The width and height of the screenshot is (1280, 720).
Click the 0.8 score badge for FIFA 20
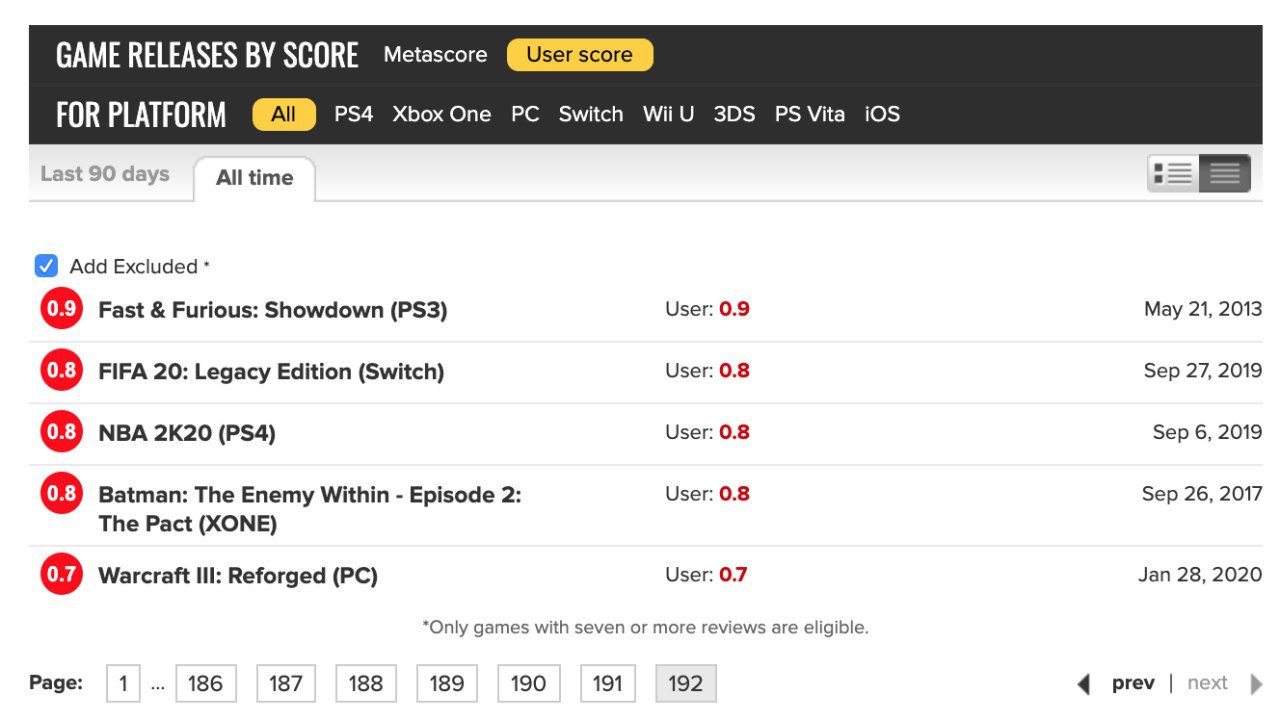pos(61,371)
